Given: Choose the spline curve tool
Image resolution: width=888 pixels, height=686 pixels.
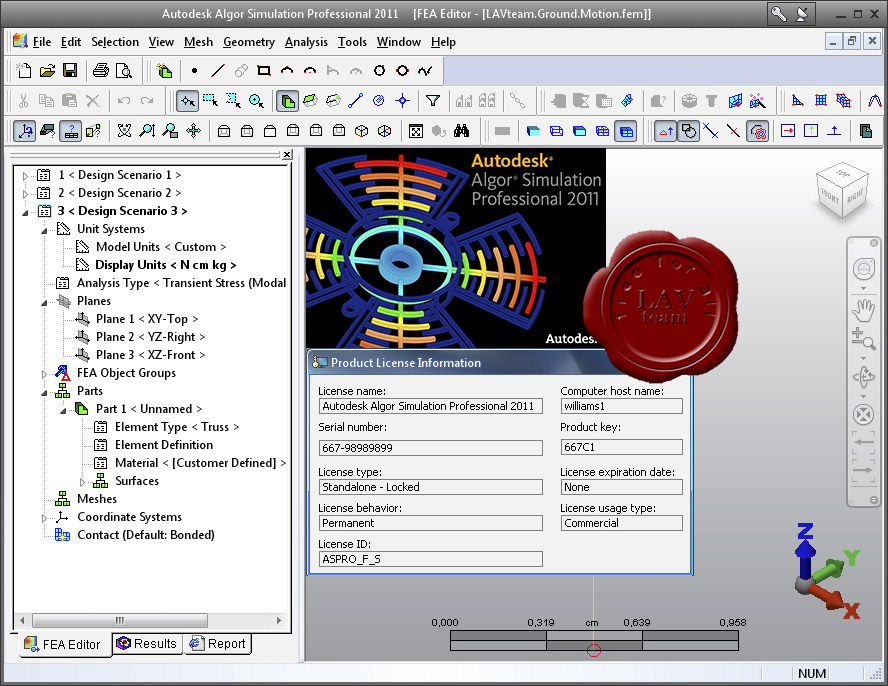Looking at the screenshot, I should pos(425,70).
